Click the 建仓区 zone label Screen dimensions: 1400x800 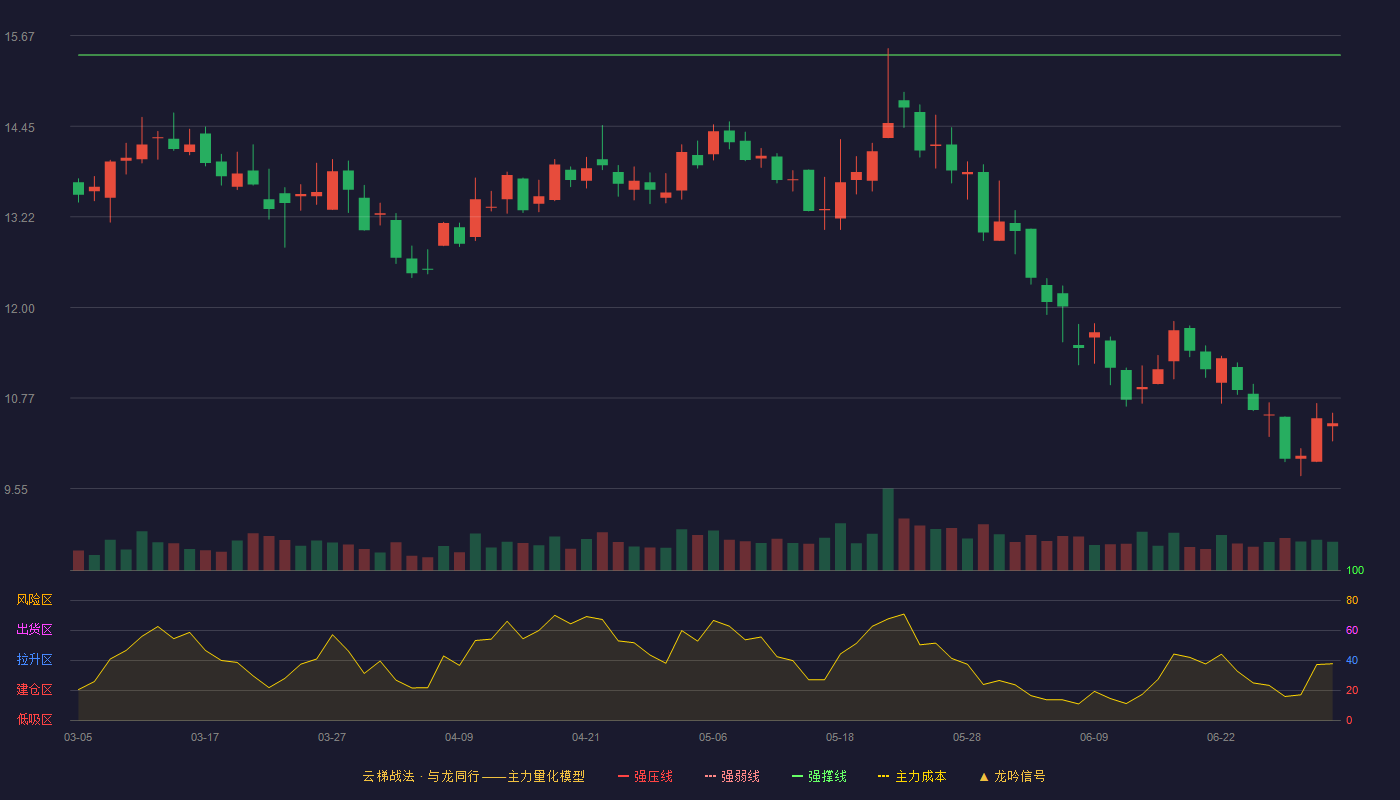tap(34, 690)
